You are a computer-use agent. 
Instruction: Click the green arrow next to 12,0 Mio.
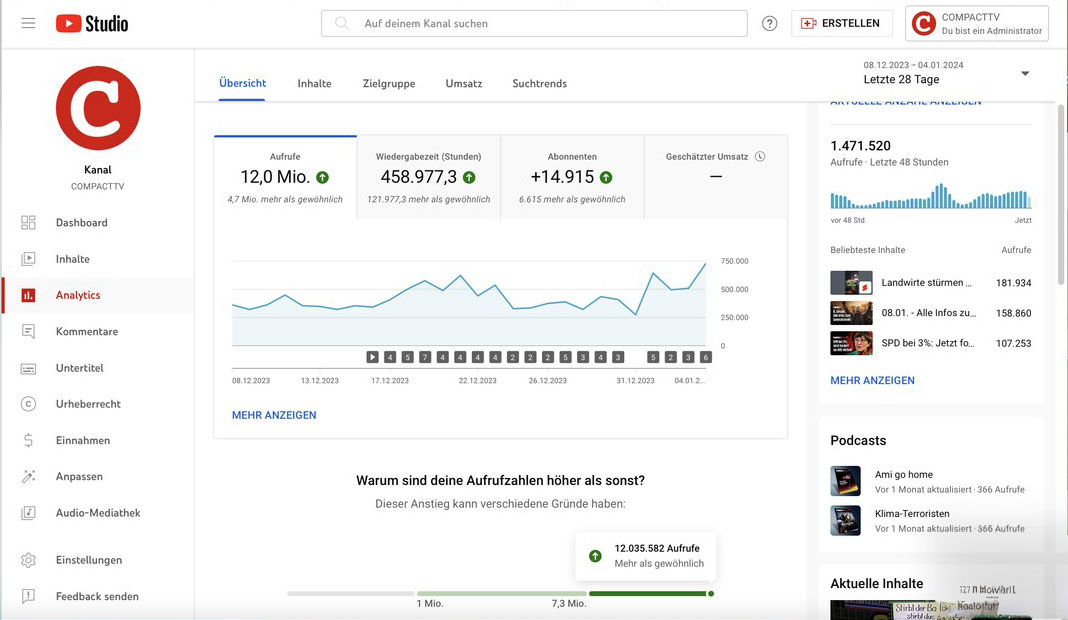(x=323, y=177)
